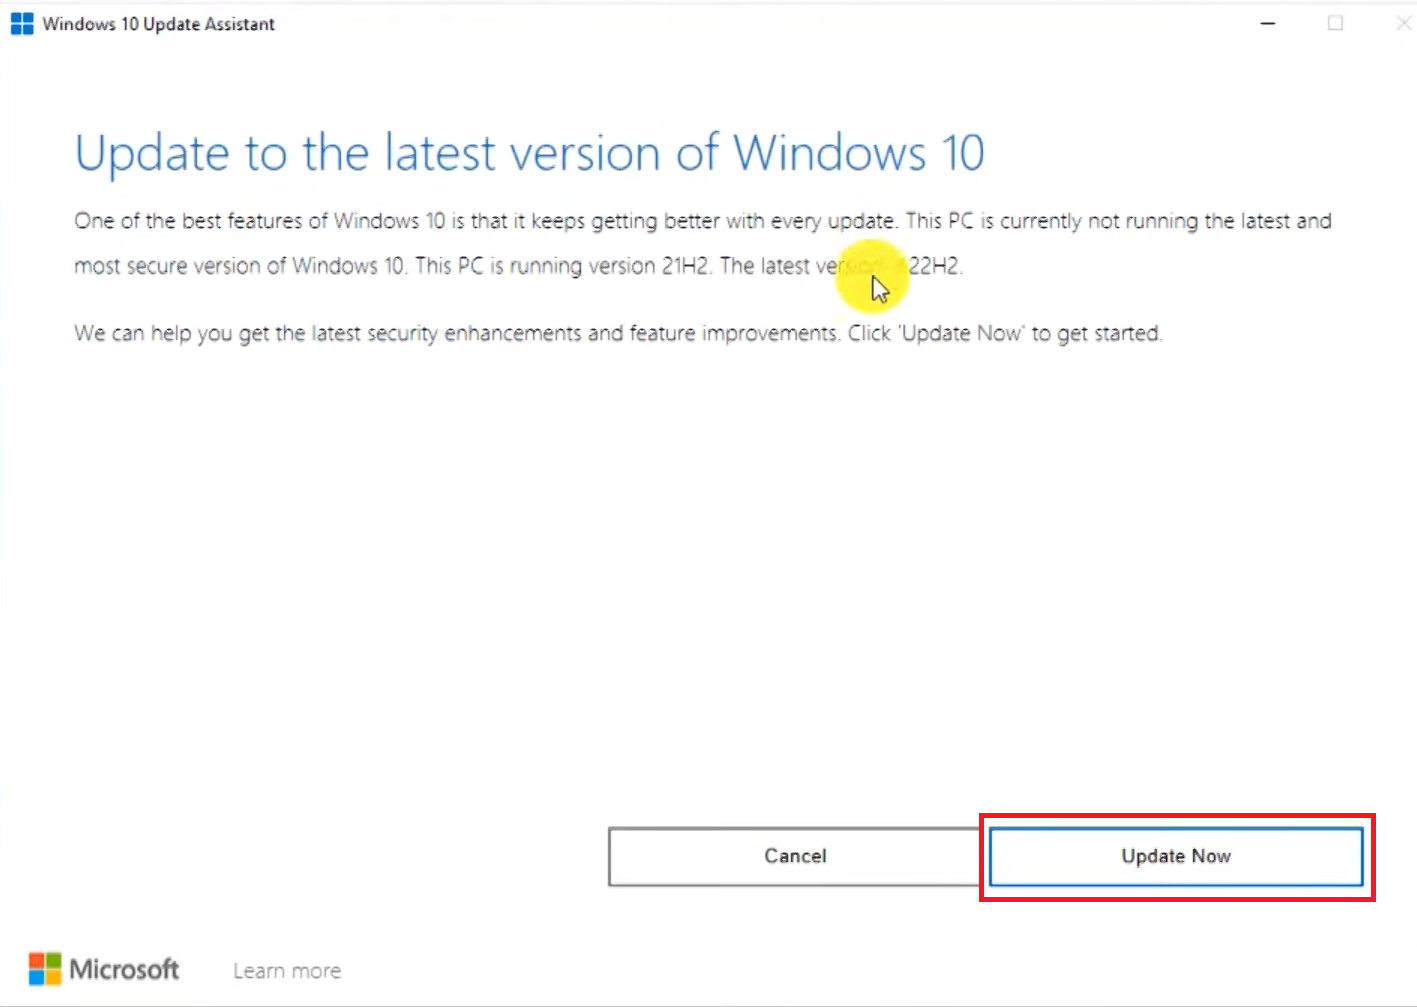The height and width of the screenshot is (1007, 1417).
Task: Click the "most secure version" phrase
Action: (x=167, y=266)
